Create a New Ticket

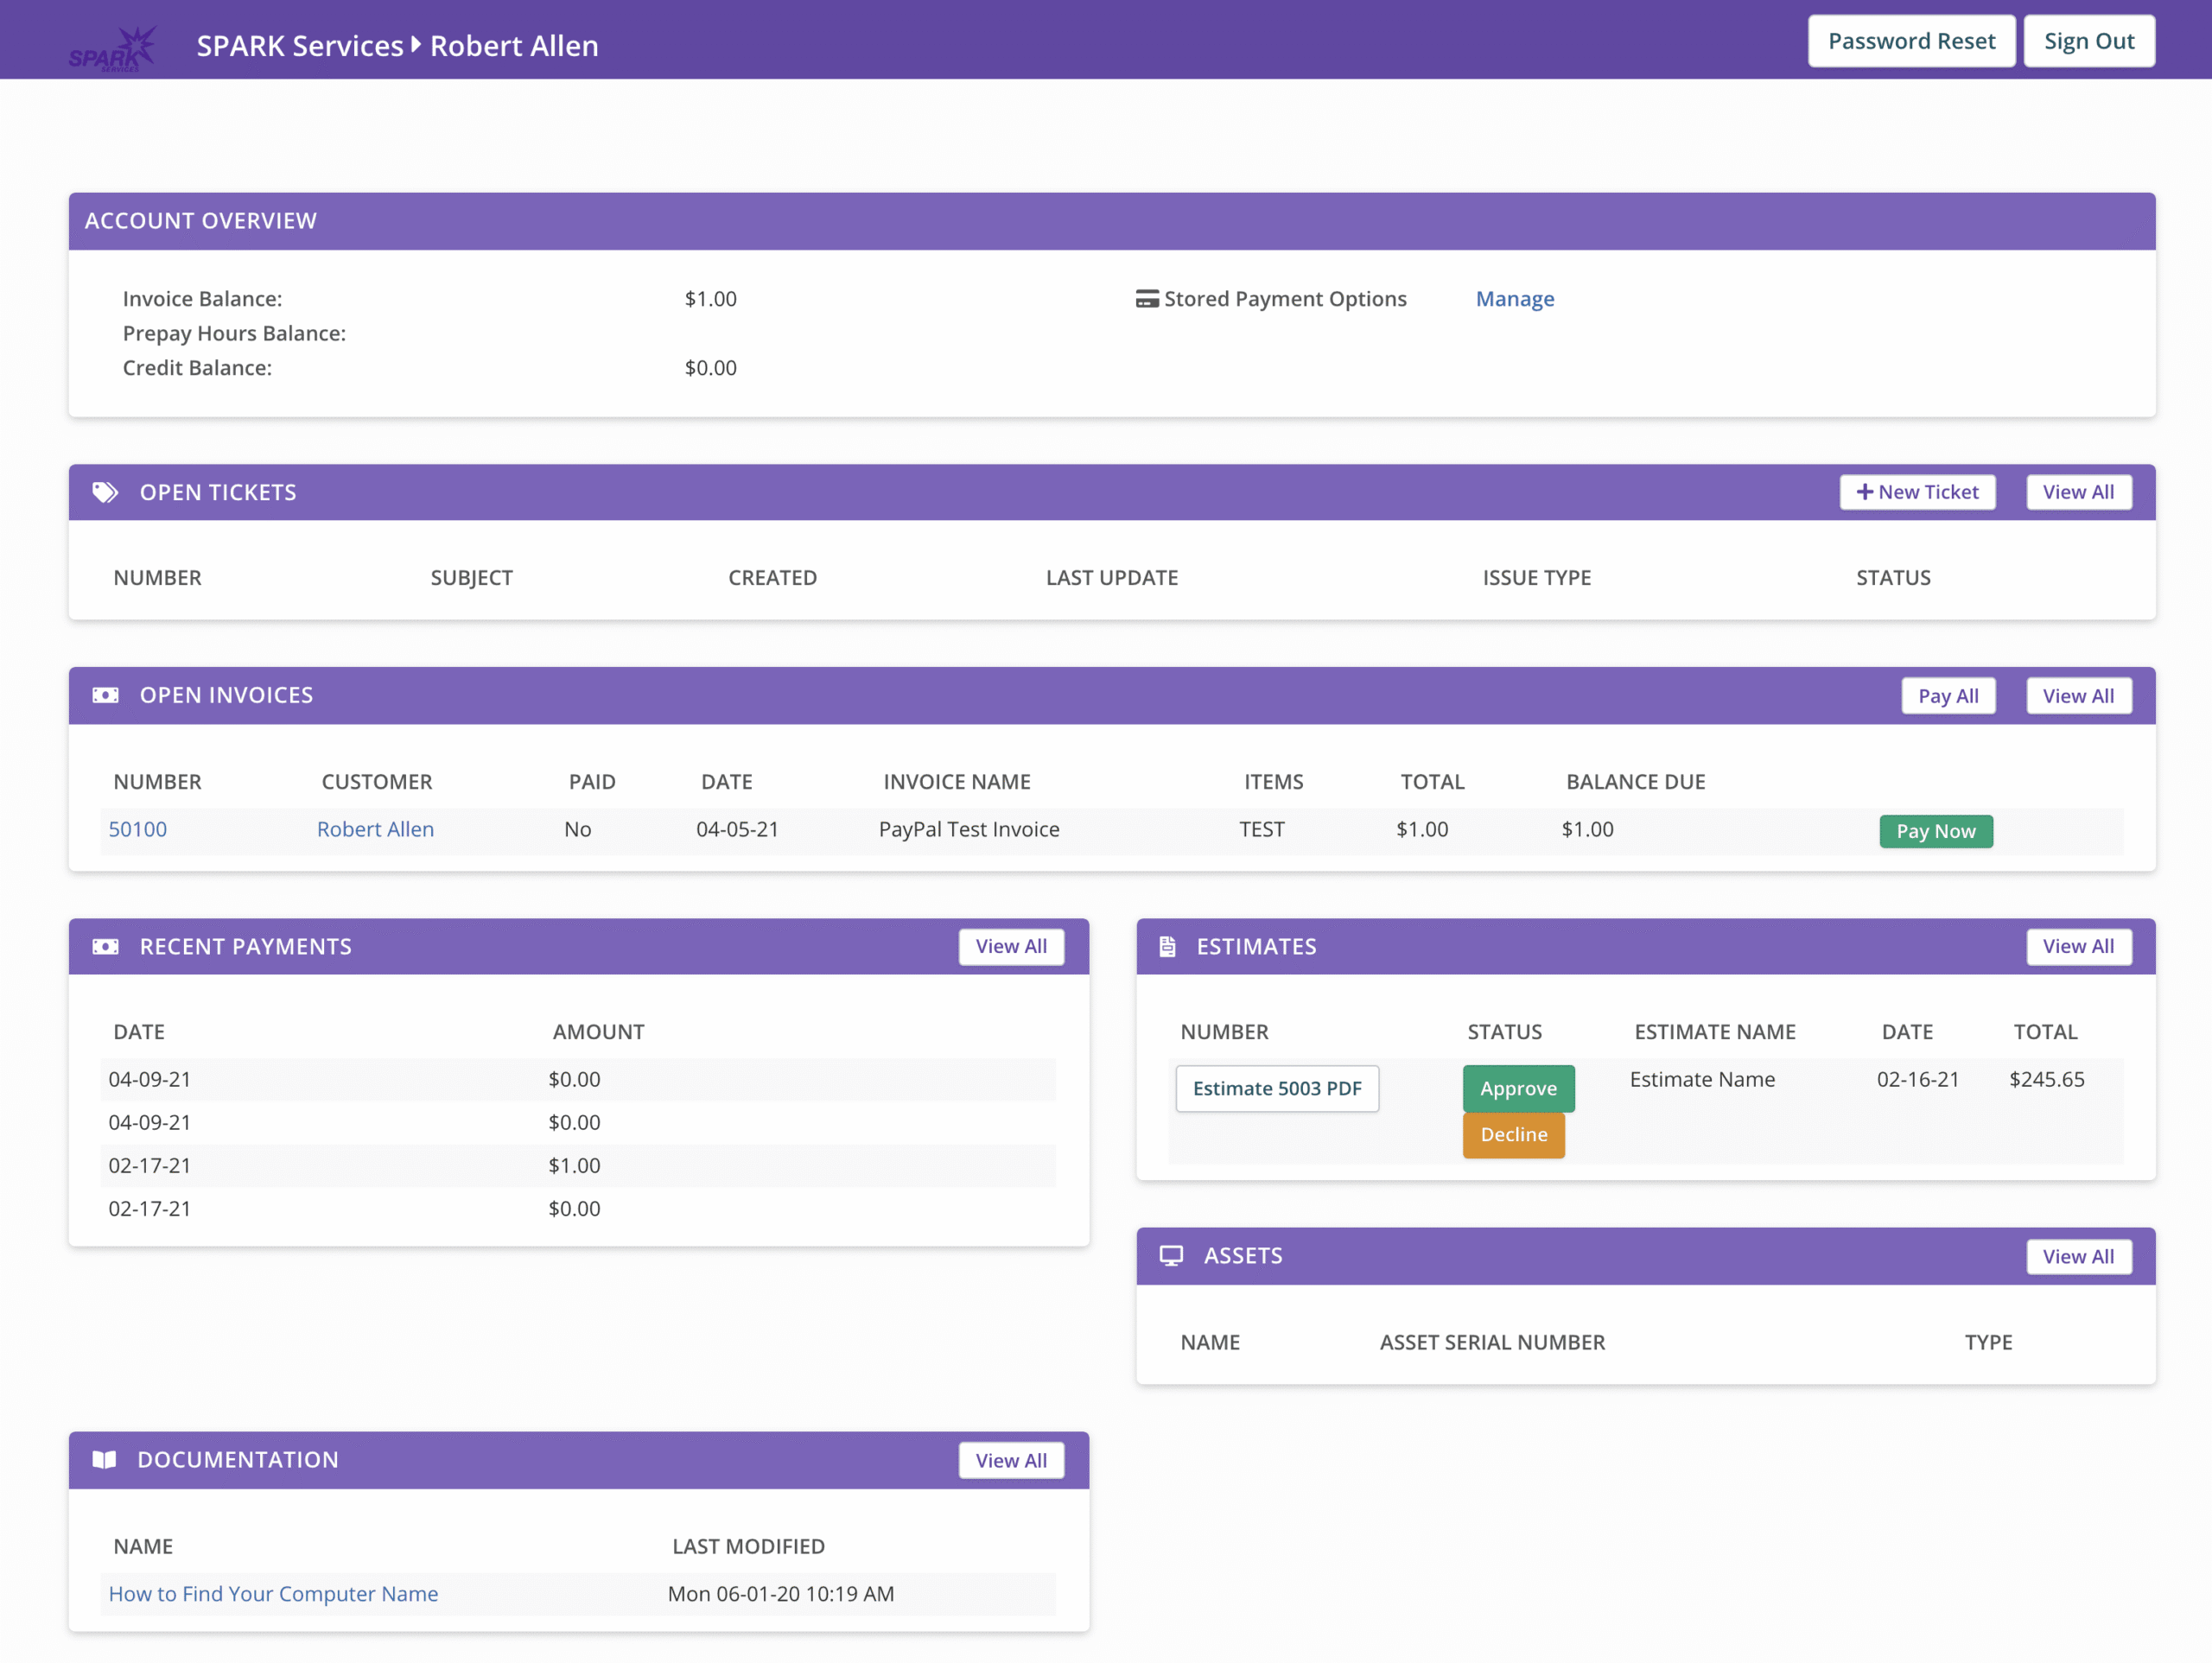click(x=1917, y=492)
